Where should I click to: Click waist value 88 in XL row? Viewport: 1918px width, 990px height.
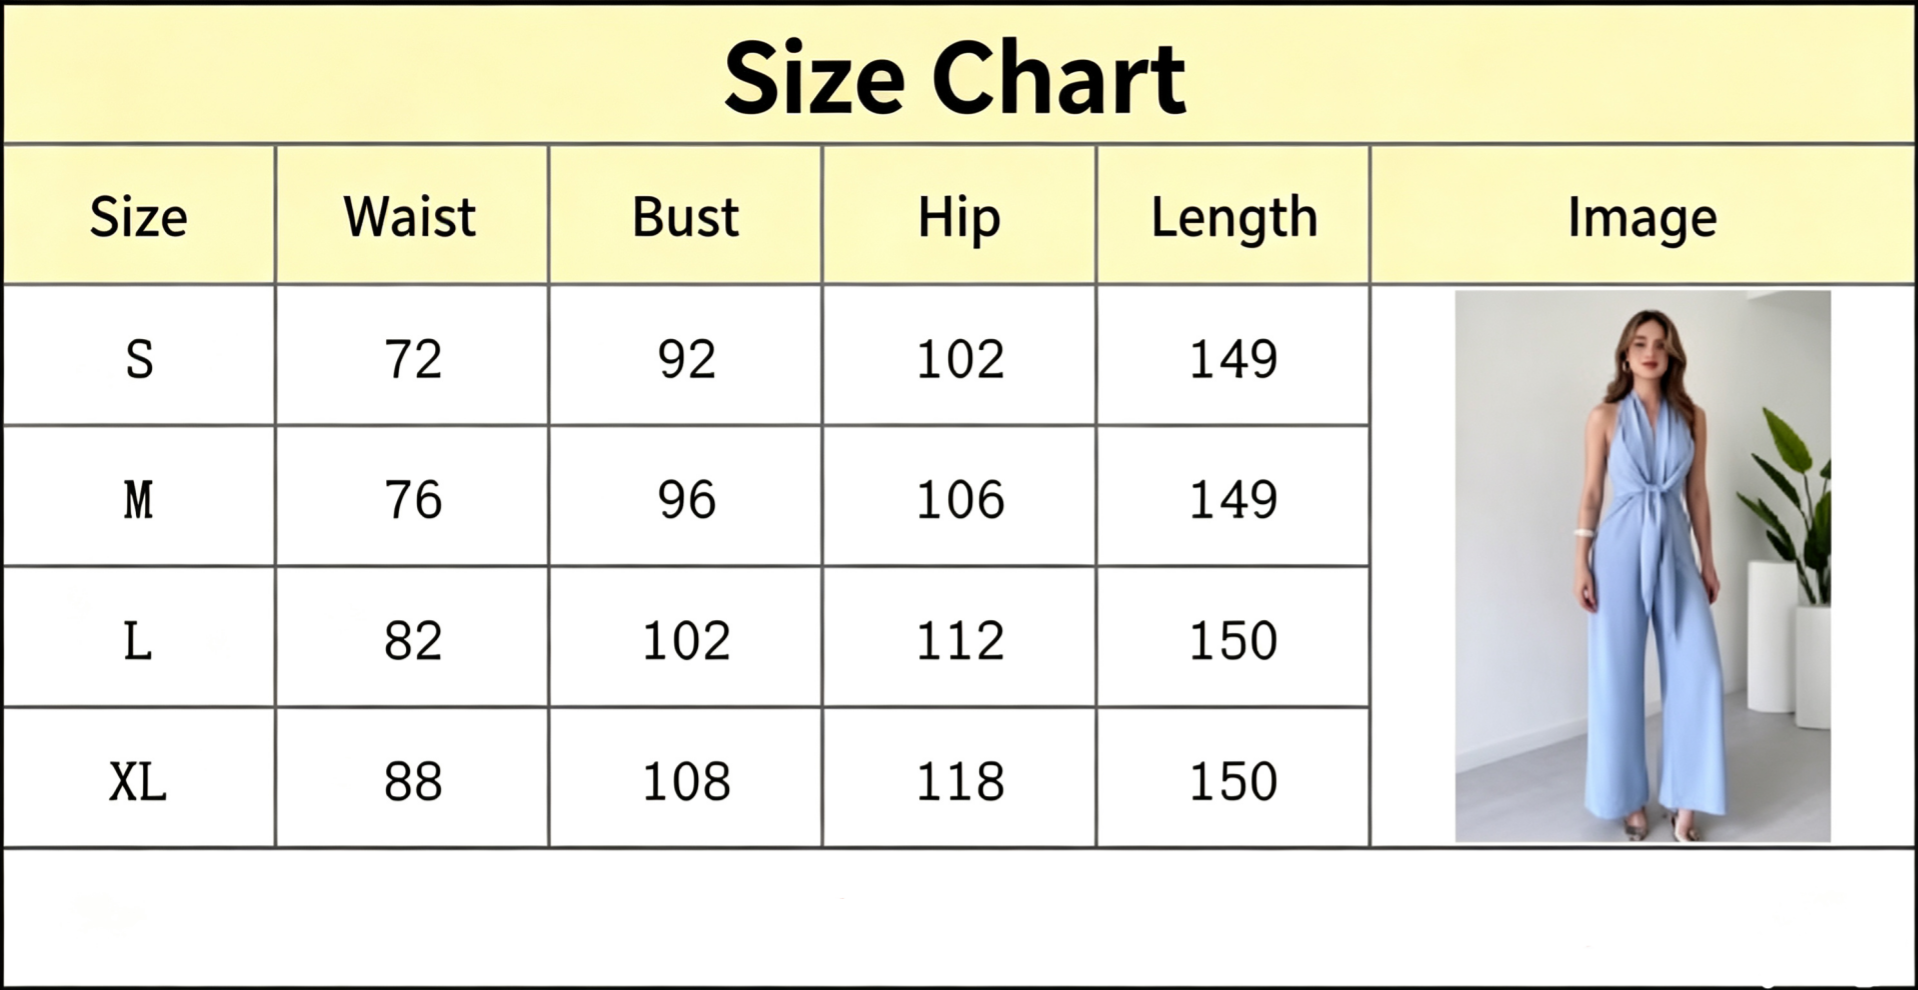coord(413,782)
